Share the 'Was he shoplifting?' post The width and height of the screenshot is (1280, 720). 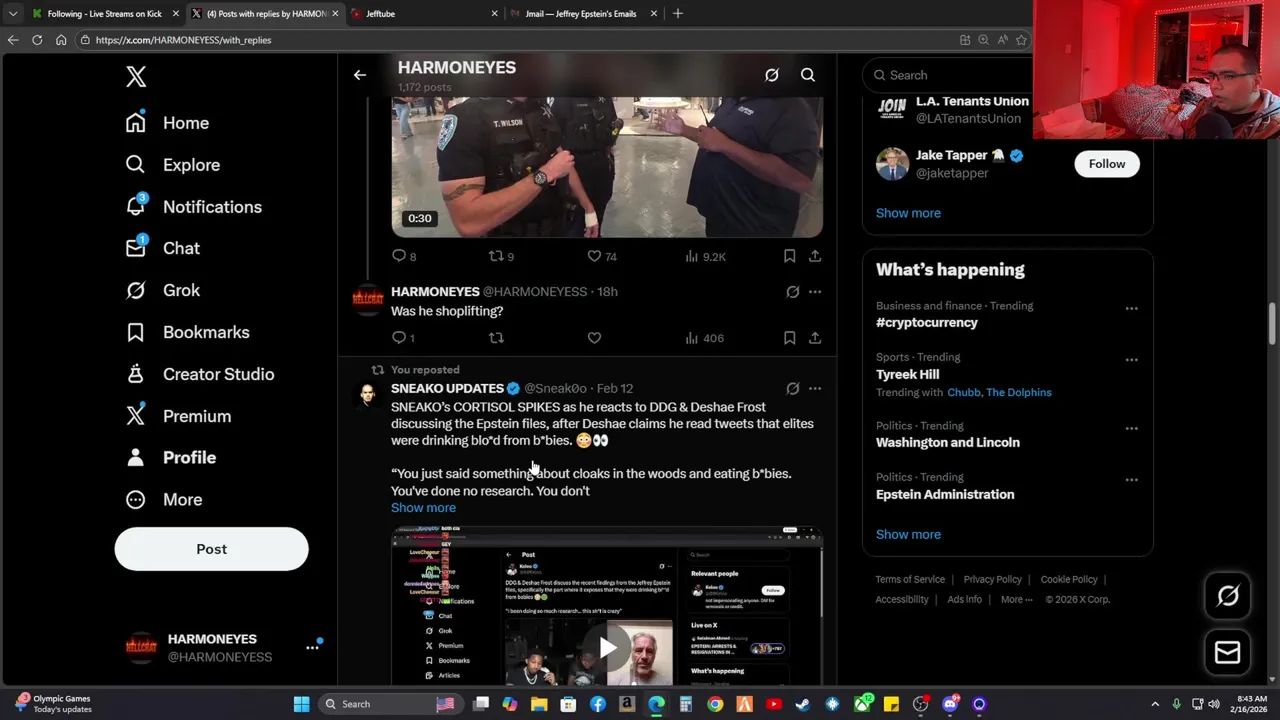click(x=815, y=338)
